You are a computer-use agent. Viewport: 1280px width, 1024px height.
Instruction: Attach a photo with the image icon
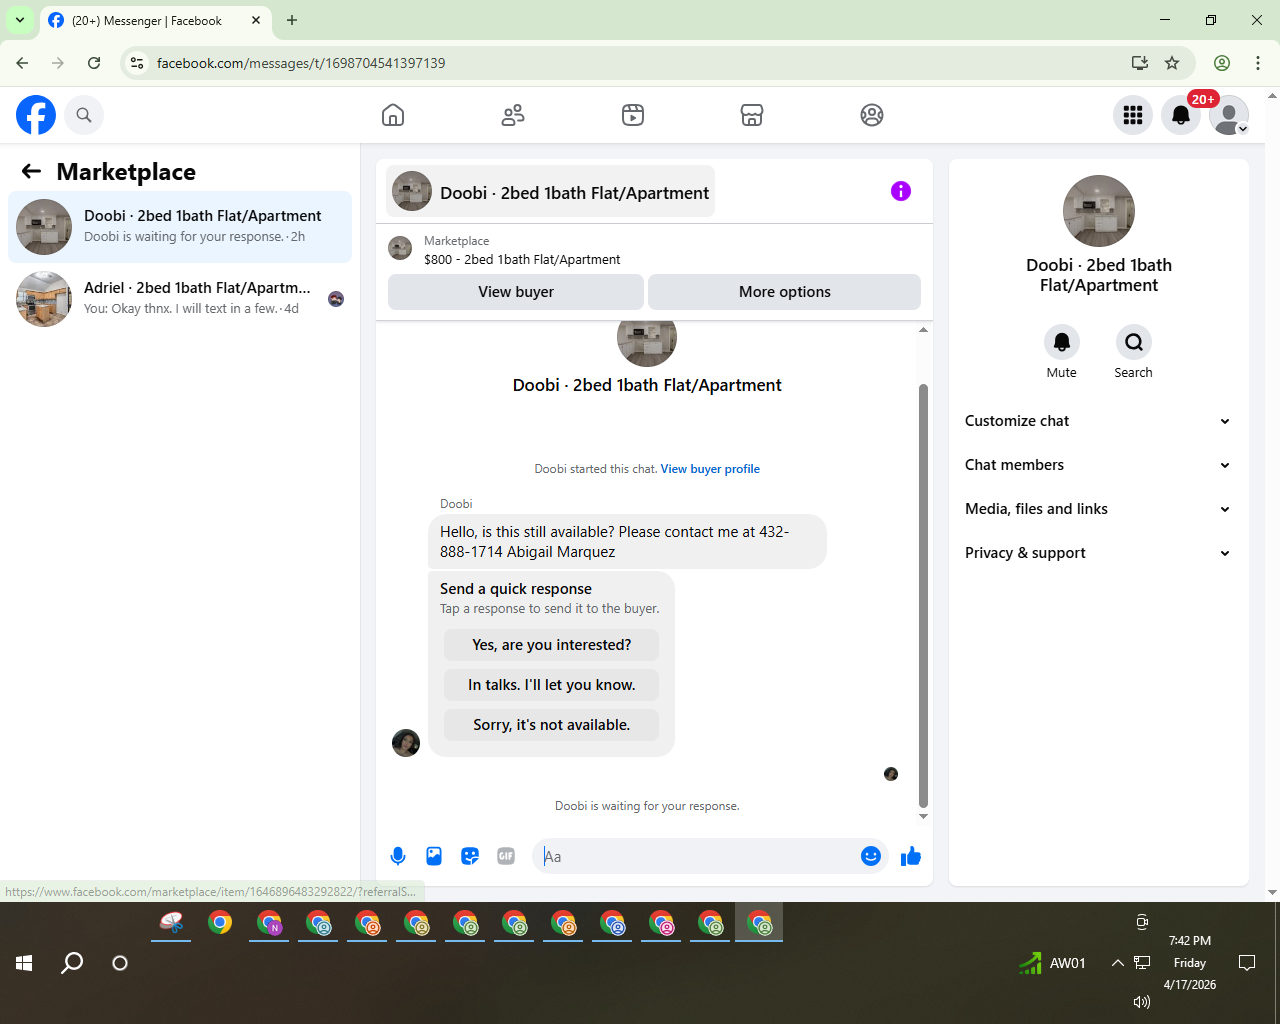pyautogui.click(x=434, y=856)
